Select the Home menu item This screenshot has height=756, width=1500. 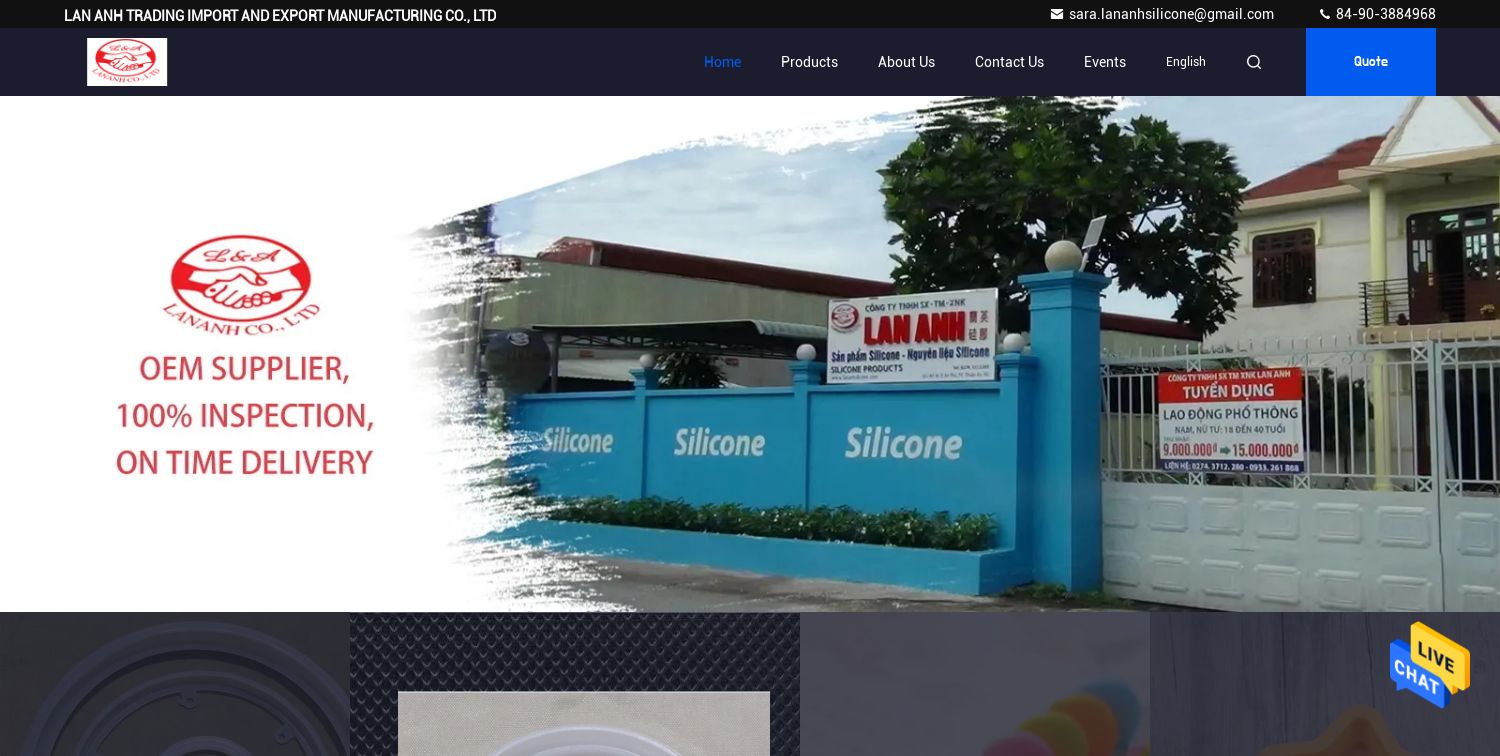722,62
